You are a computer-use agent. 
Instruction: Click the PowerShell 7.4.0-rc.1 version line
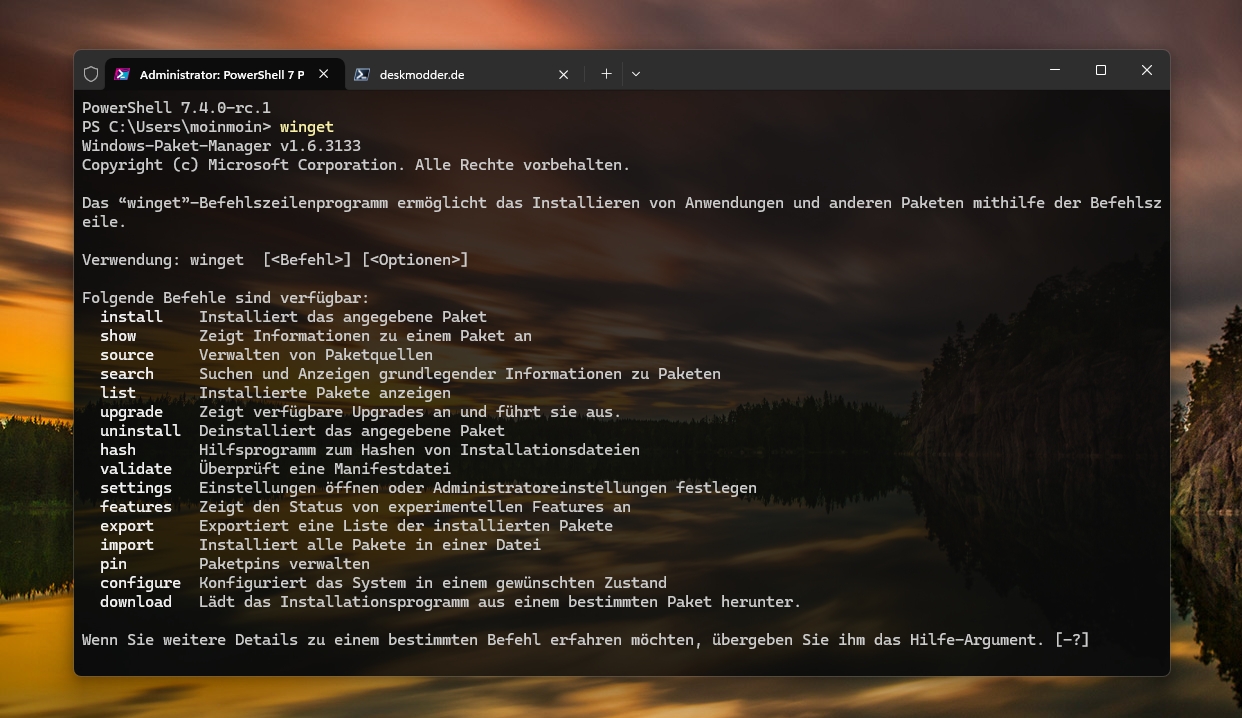pos(176,108)
